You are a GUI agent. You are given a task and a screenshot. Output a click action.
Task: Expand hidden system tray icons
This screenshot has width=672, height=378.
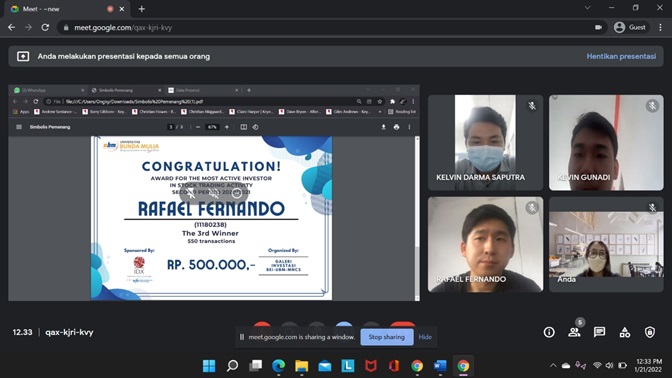pyautogui.click(x=553, y=366)
